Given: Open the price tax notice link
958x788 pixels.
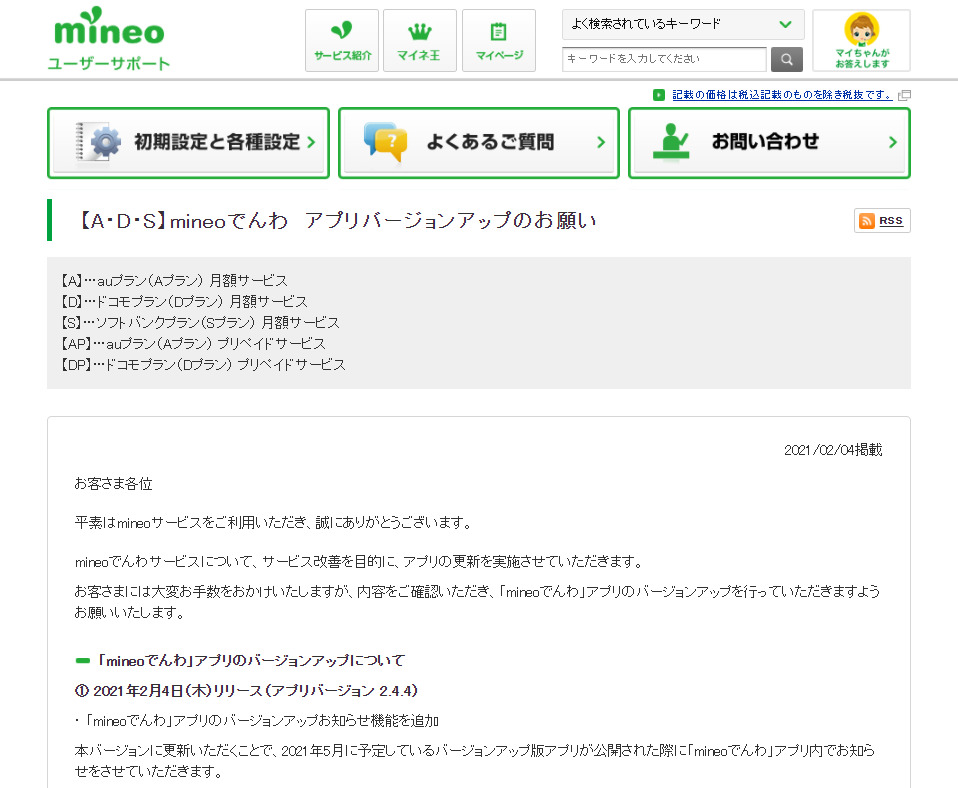Looking at the screenshot, I should pyautogui.click(x=782, y=95).
